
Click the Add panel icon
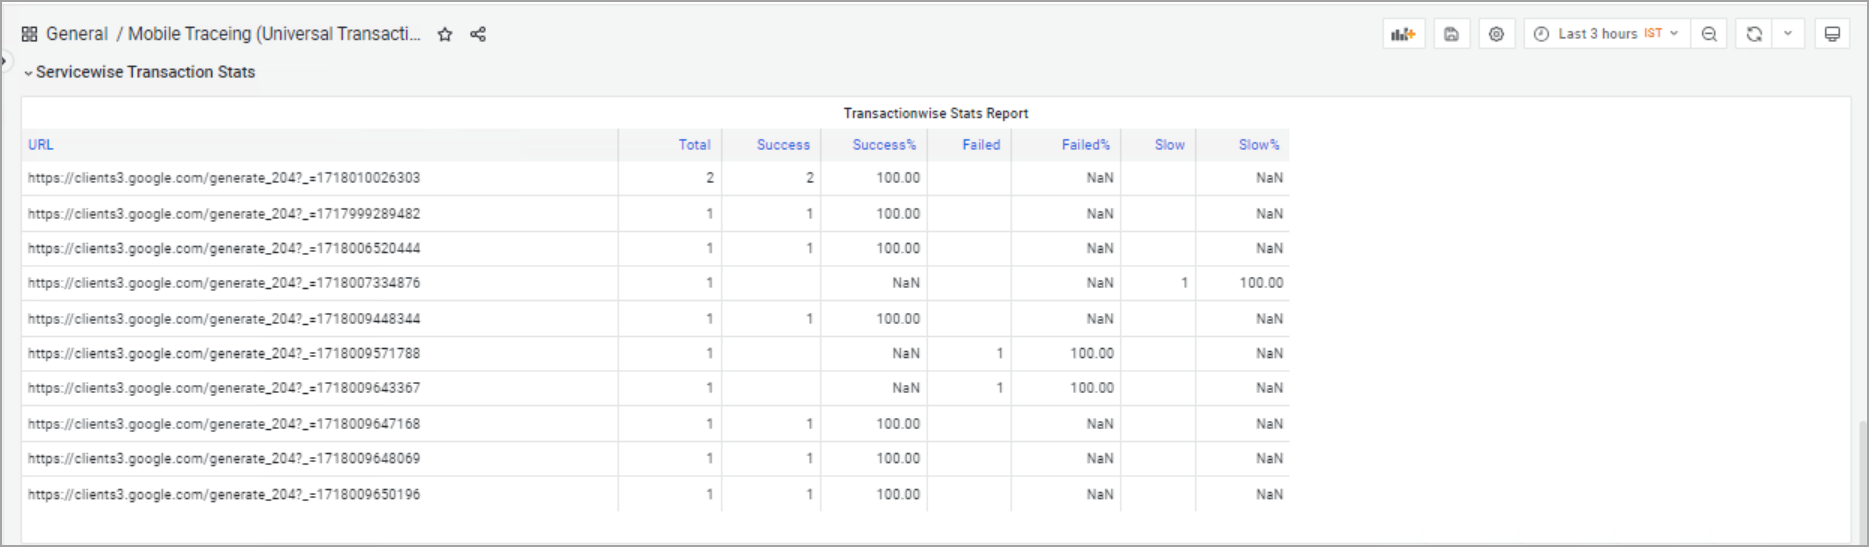(x=1404, y=34)
